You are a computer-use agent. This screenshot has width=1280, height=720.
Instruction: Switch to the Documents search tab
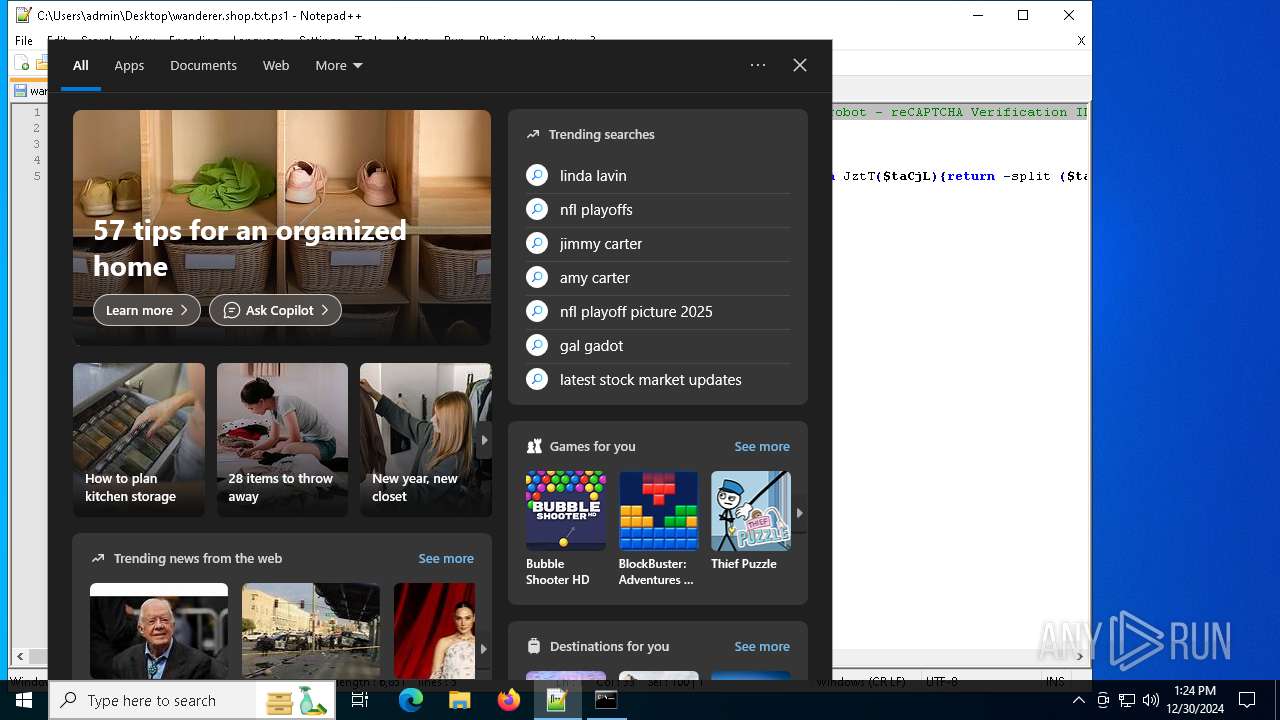tap(203, 65)
